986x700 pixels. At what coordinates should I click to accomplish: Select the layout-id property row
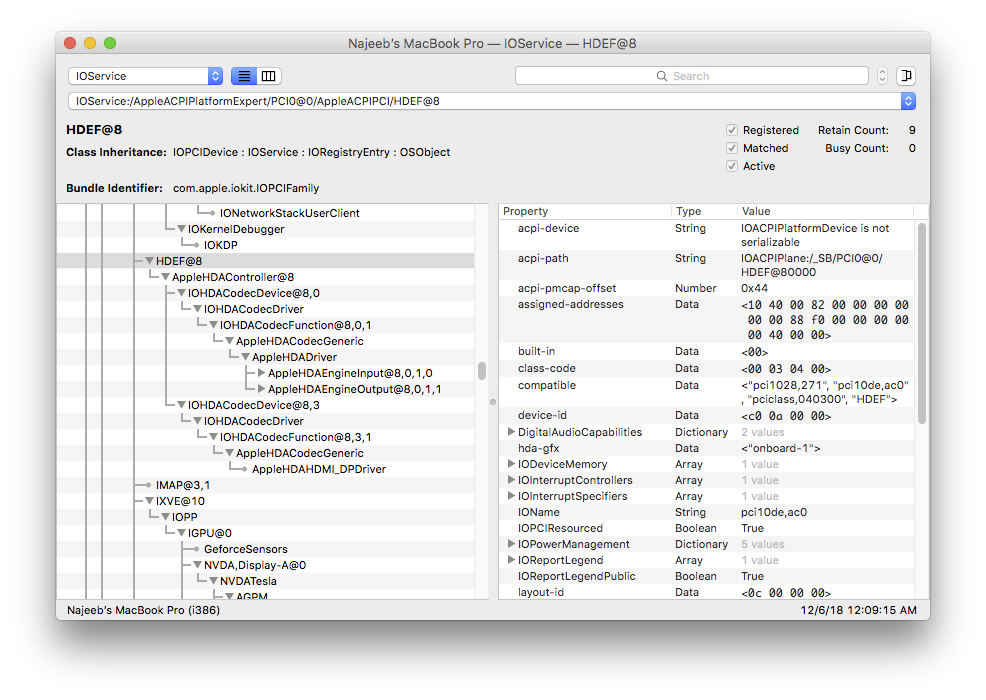click(x=707, y=592)
